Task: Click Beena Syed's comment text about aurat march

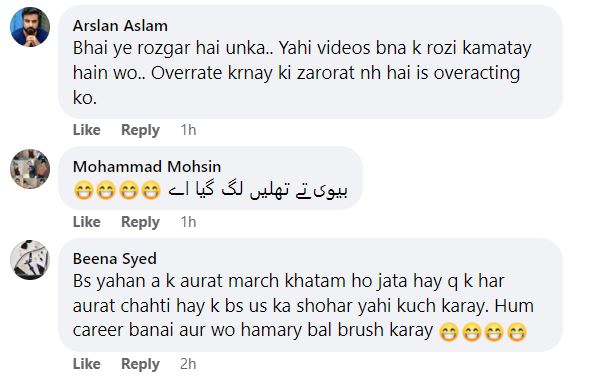Action: click(303, 305)
